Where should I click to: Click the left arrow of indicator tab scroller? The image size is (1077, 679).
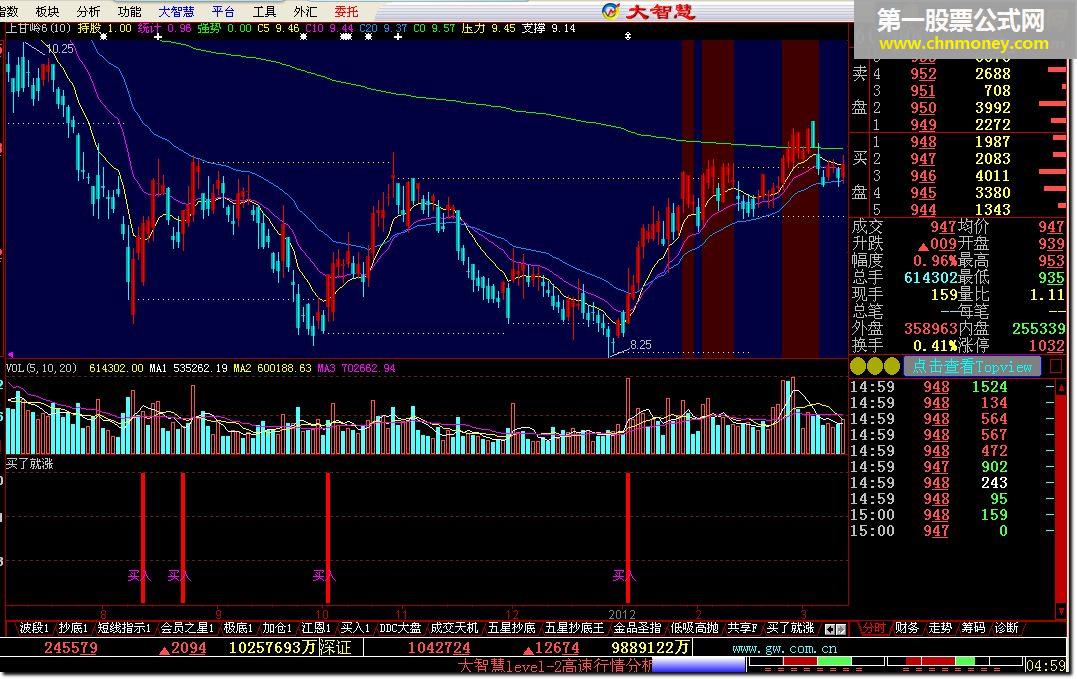pyautogui.click(x=830, y=629)
